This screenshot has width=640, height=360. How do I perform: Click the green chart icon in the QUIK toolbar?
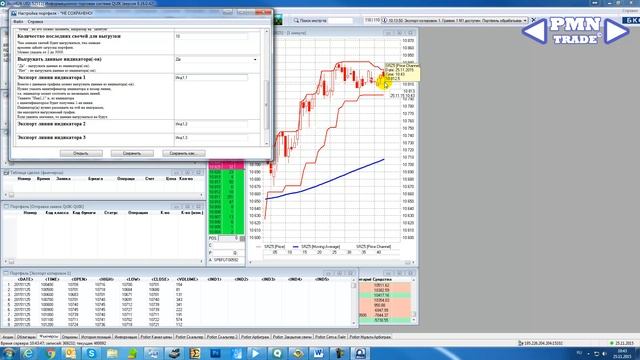(278, 20)
